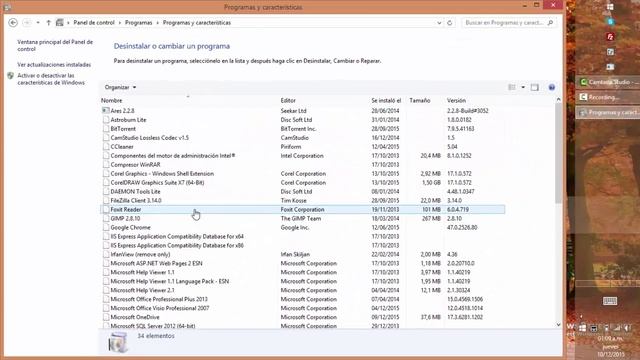This screenshot has width=640, height=360.
Task: Open the help question mark button
Action: (551, 87)
